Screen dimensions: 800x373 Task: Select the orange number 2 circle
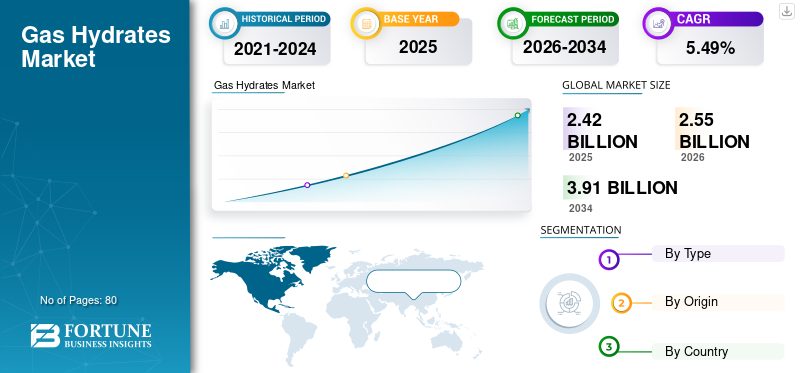click(x=621, y=303)
